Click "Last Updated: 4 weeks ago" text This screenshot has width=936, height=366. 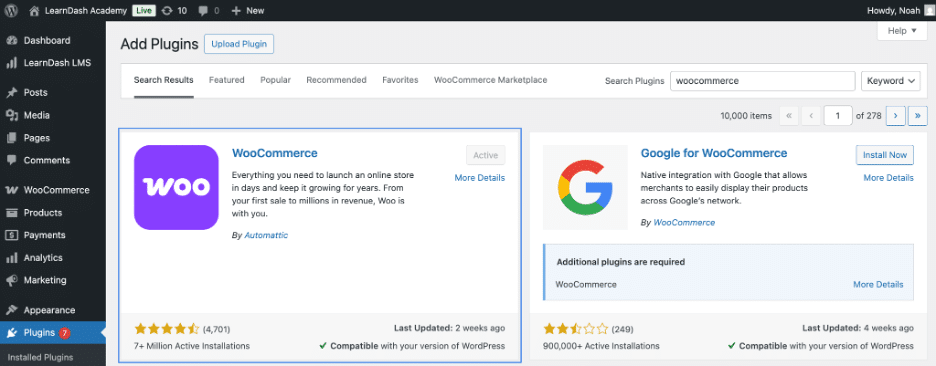(x=858, y=328)
